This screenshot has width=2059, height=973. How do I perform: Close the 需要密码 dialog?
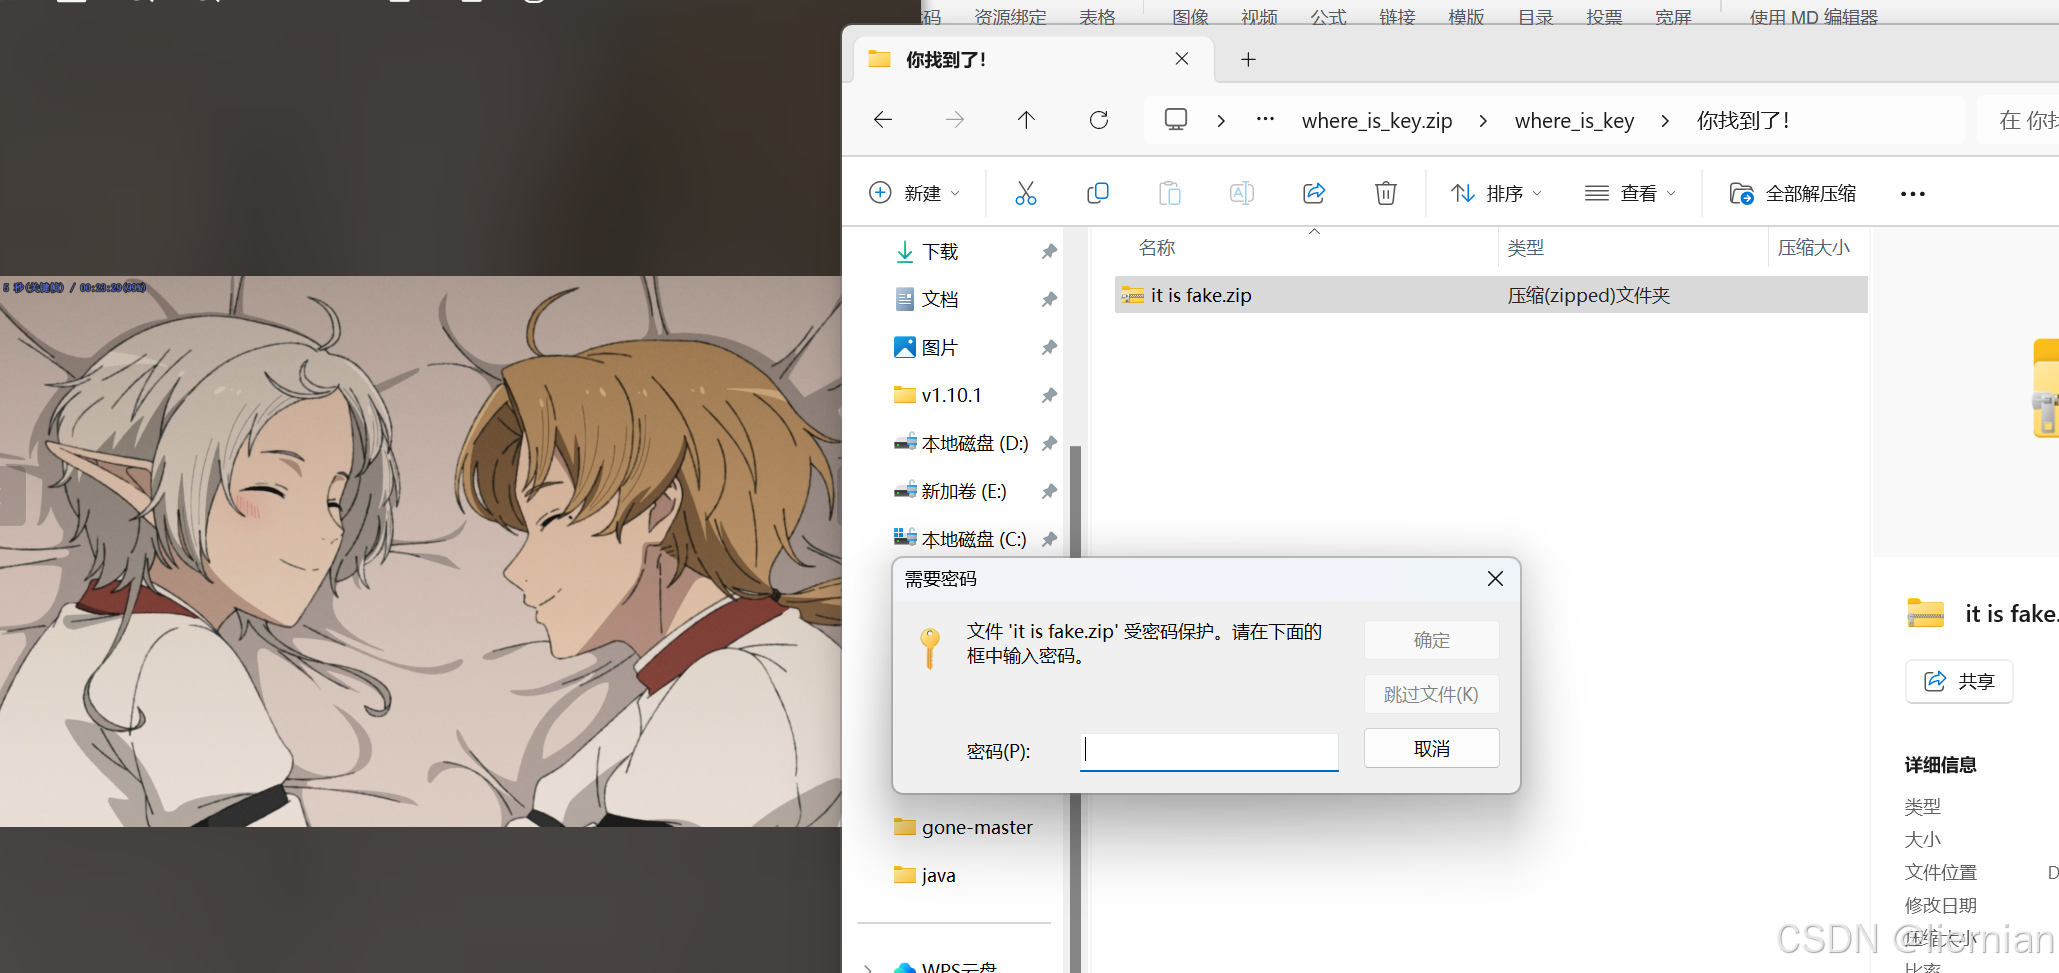click(x=1495, y=579)
